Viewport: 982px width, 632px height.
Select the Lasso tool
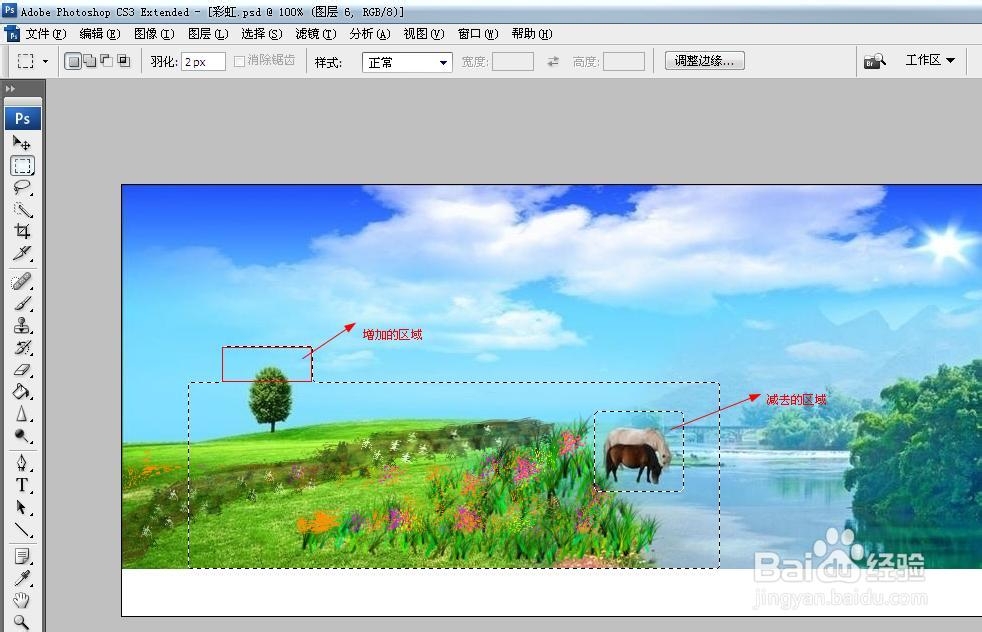(23, 184)
